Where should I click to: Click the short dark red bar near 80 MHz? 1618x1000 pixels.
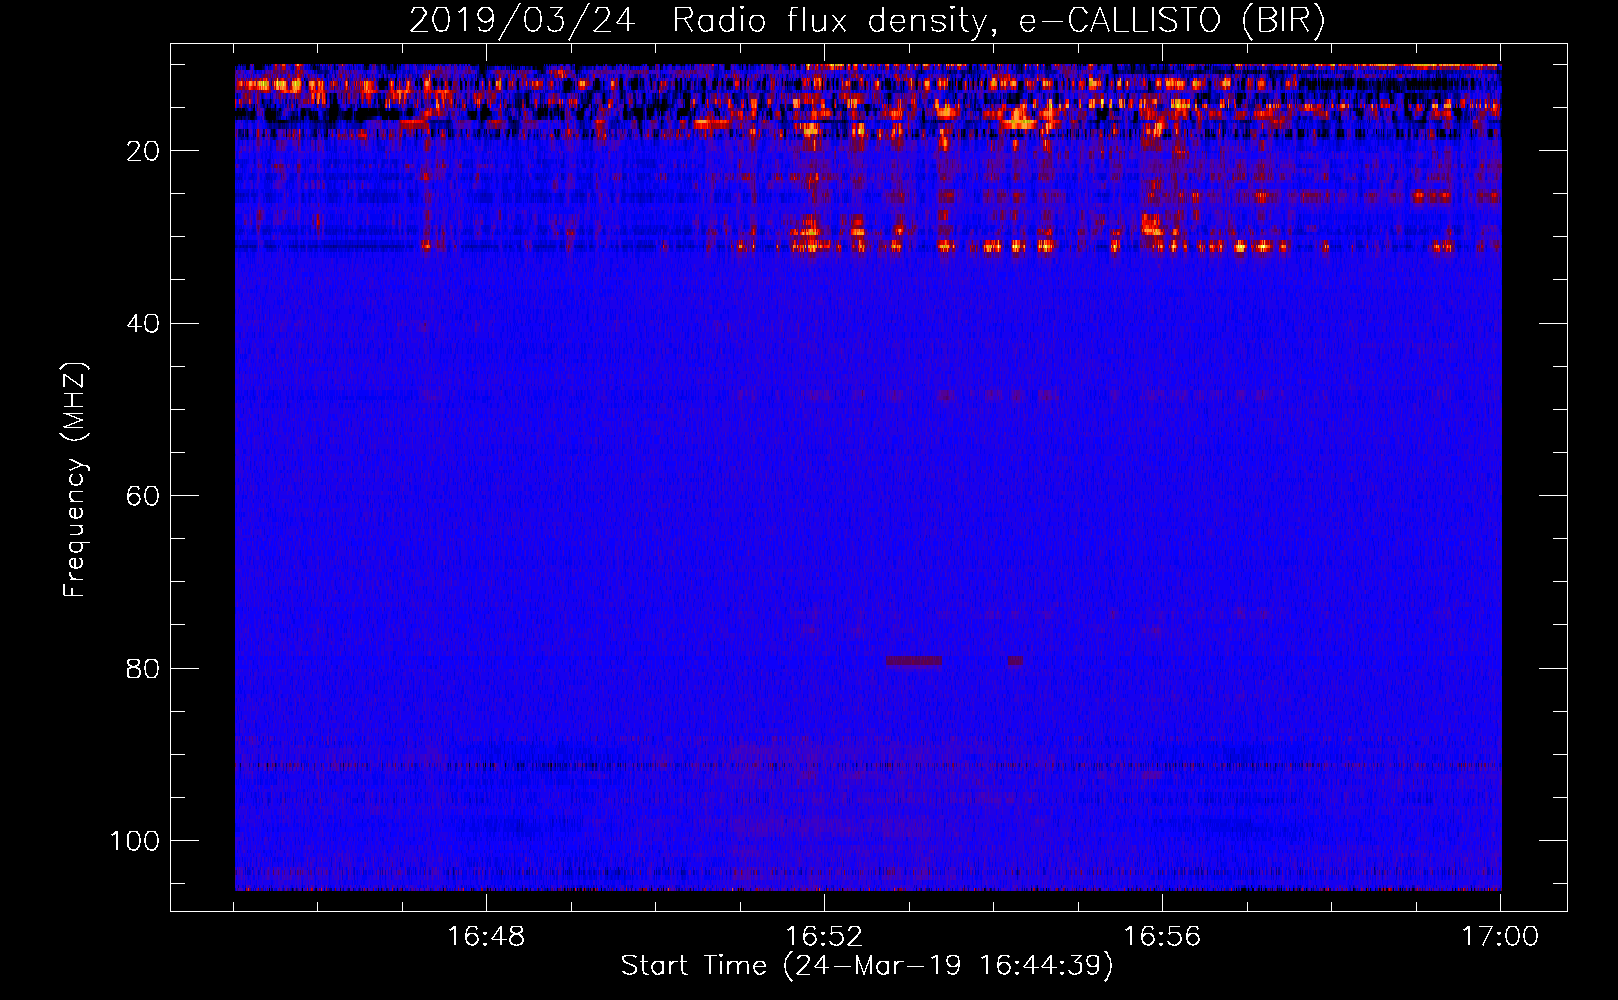[x=1016, y=661]
